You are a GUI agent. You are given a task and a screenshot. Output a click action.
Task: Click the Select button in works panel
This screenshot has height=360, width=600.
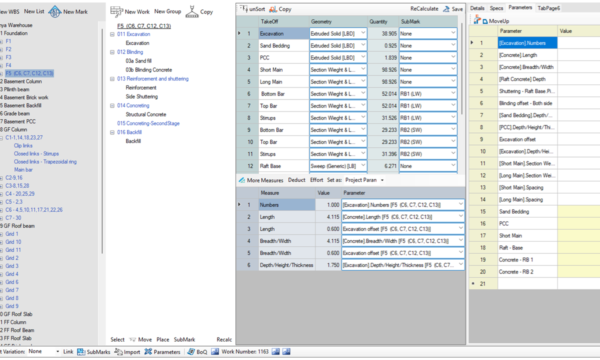(x=117, y=339)
